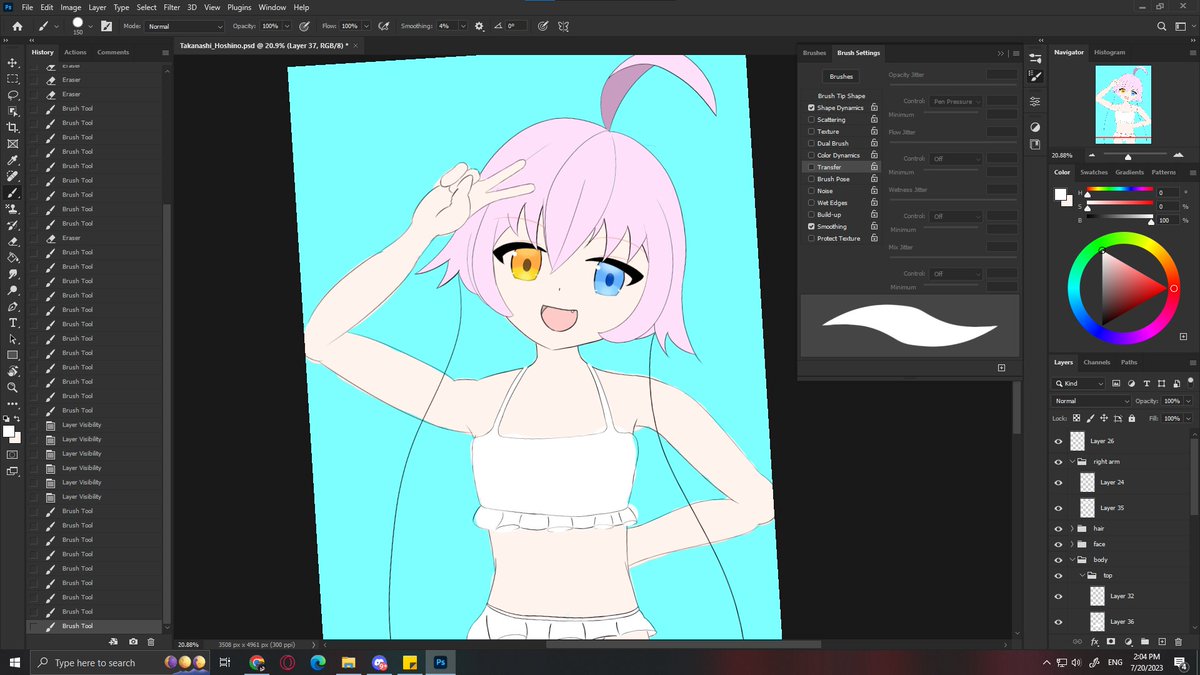Select the Pen tool
Image resolution: width=1200 pixels, height=675 pixels.
click(13, 306)
